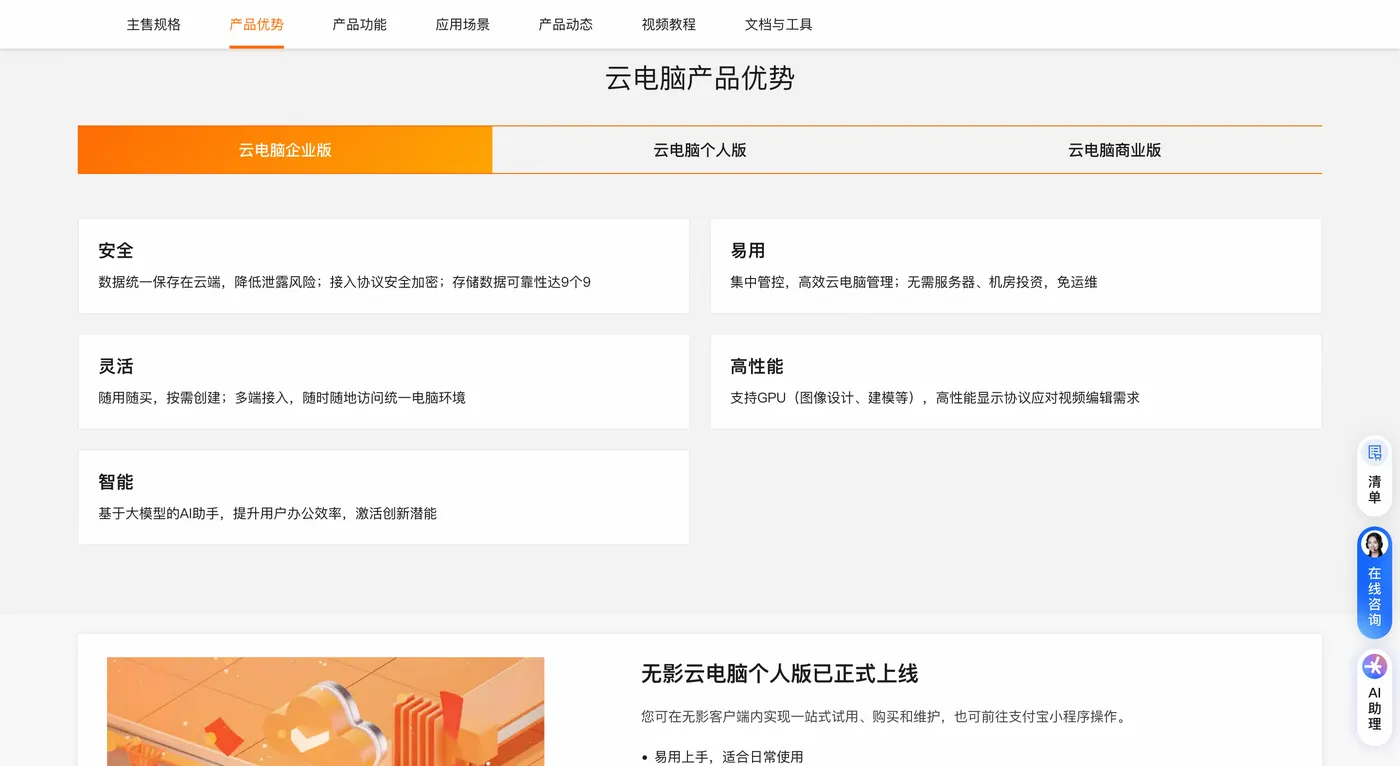Switch to the 云电脑个人版 tab
This screenshot has width=1400, height=766.
click(x=700, y=150)
